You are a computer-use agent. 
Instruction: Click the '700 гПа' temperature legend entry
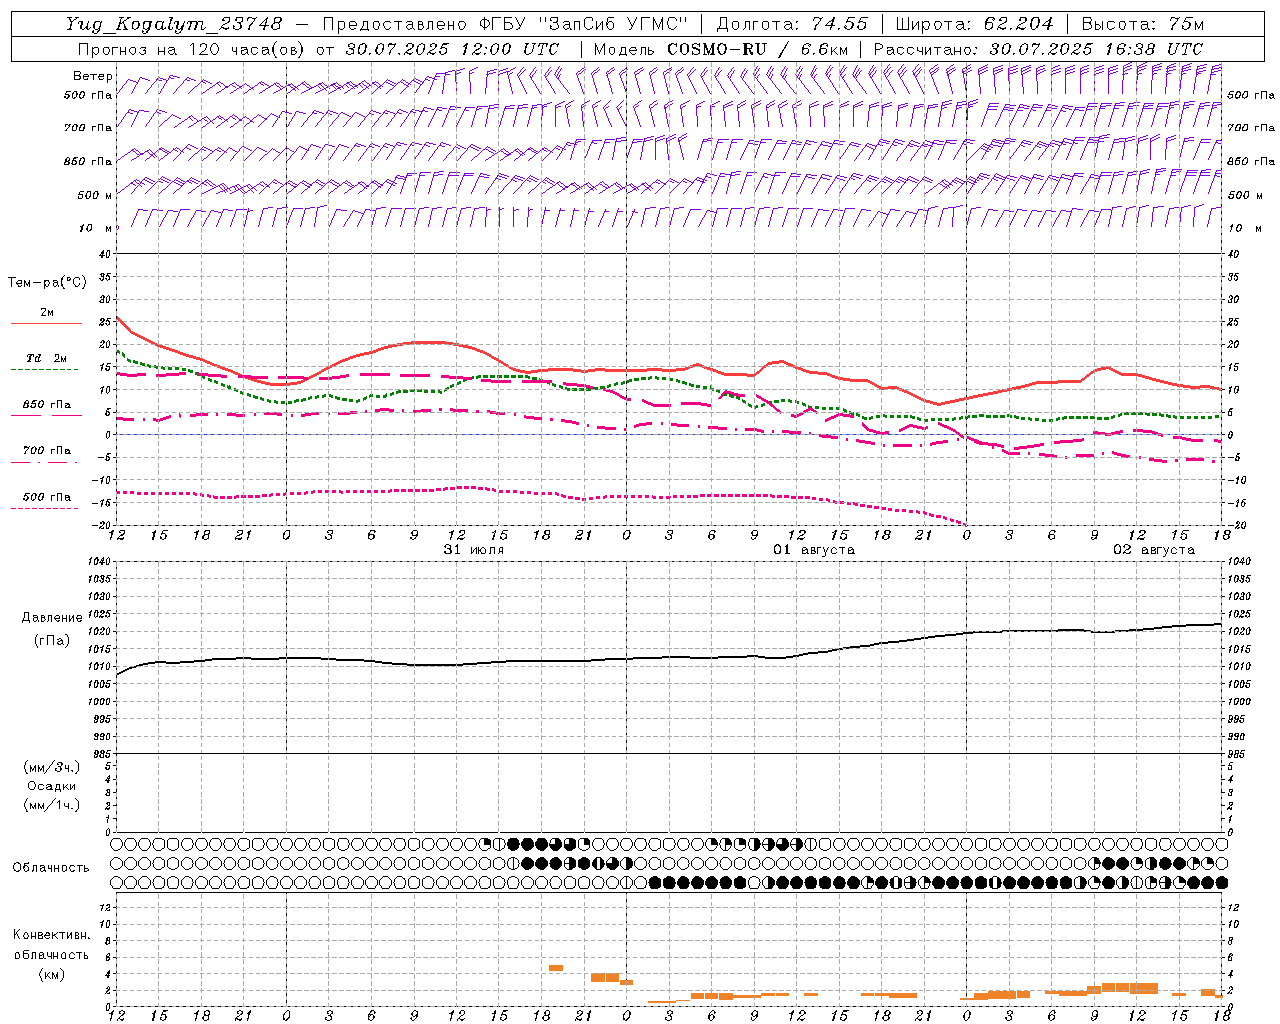point(47,450)
